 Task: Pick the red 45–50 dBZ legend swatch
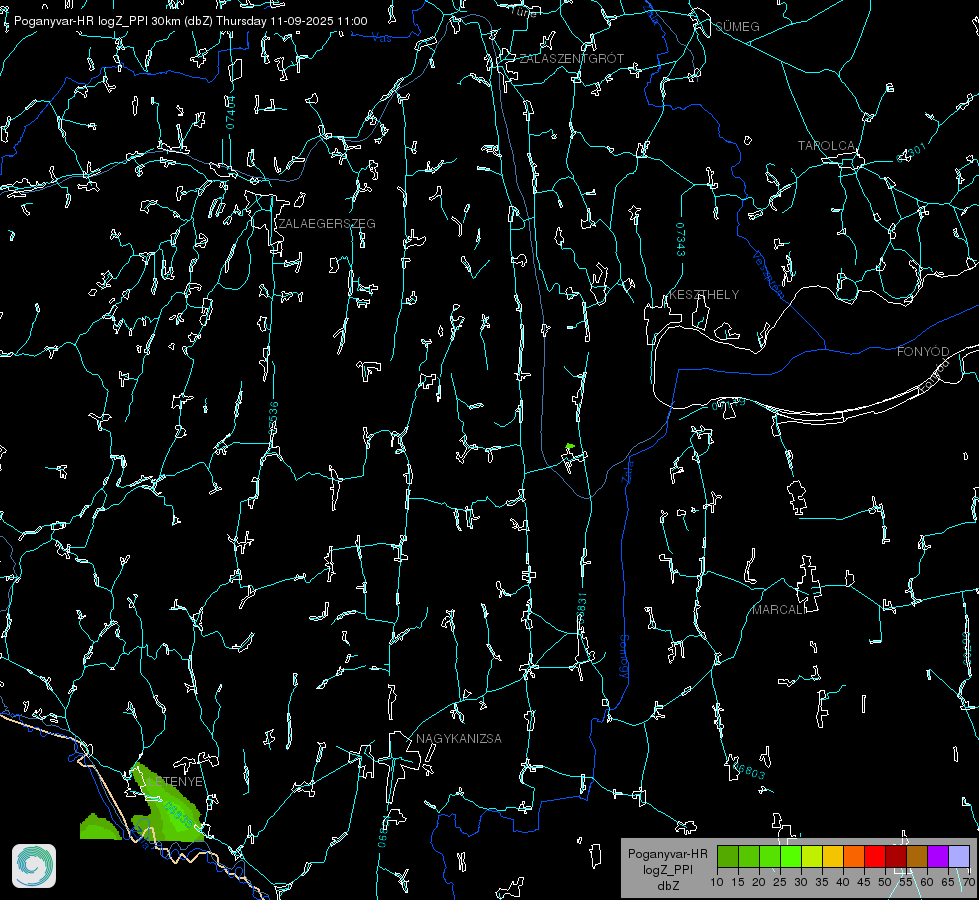875,856
